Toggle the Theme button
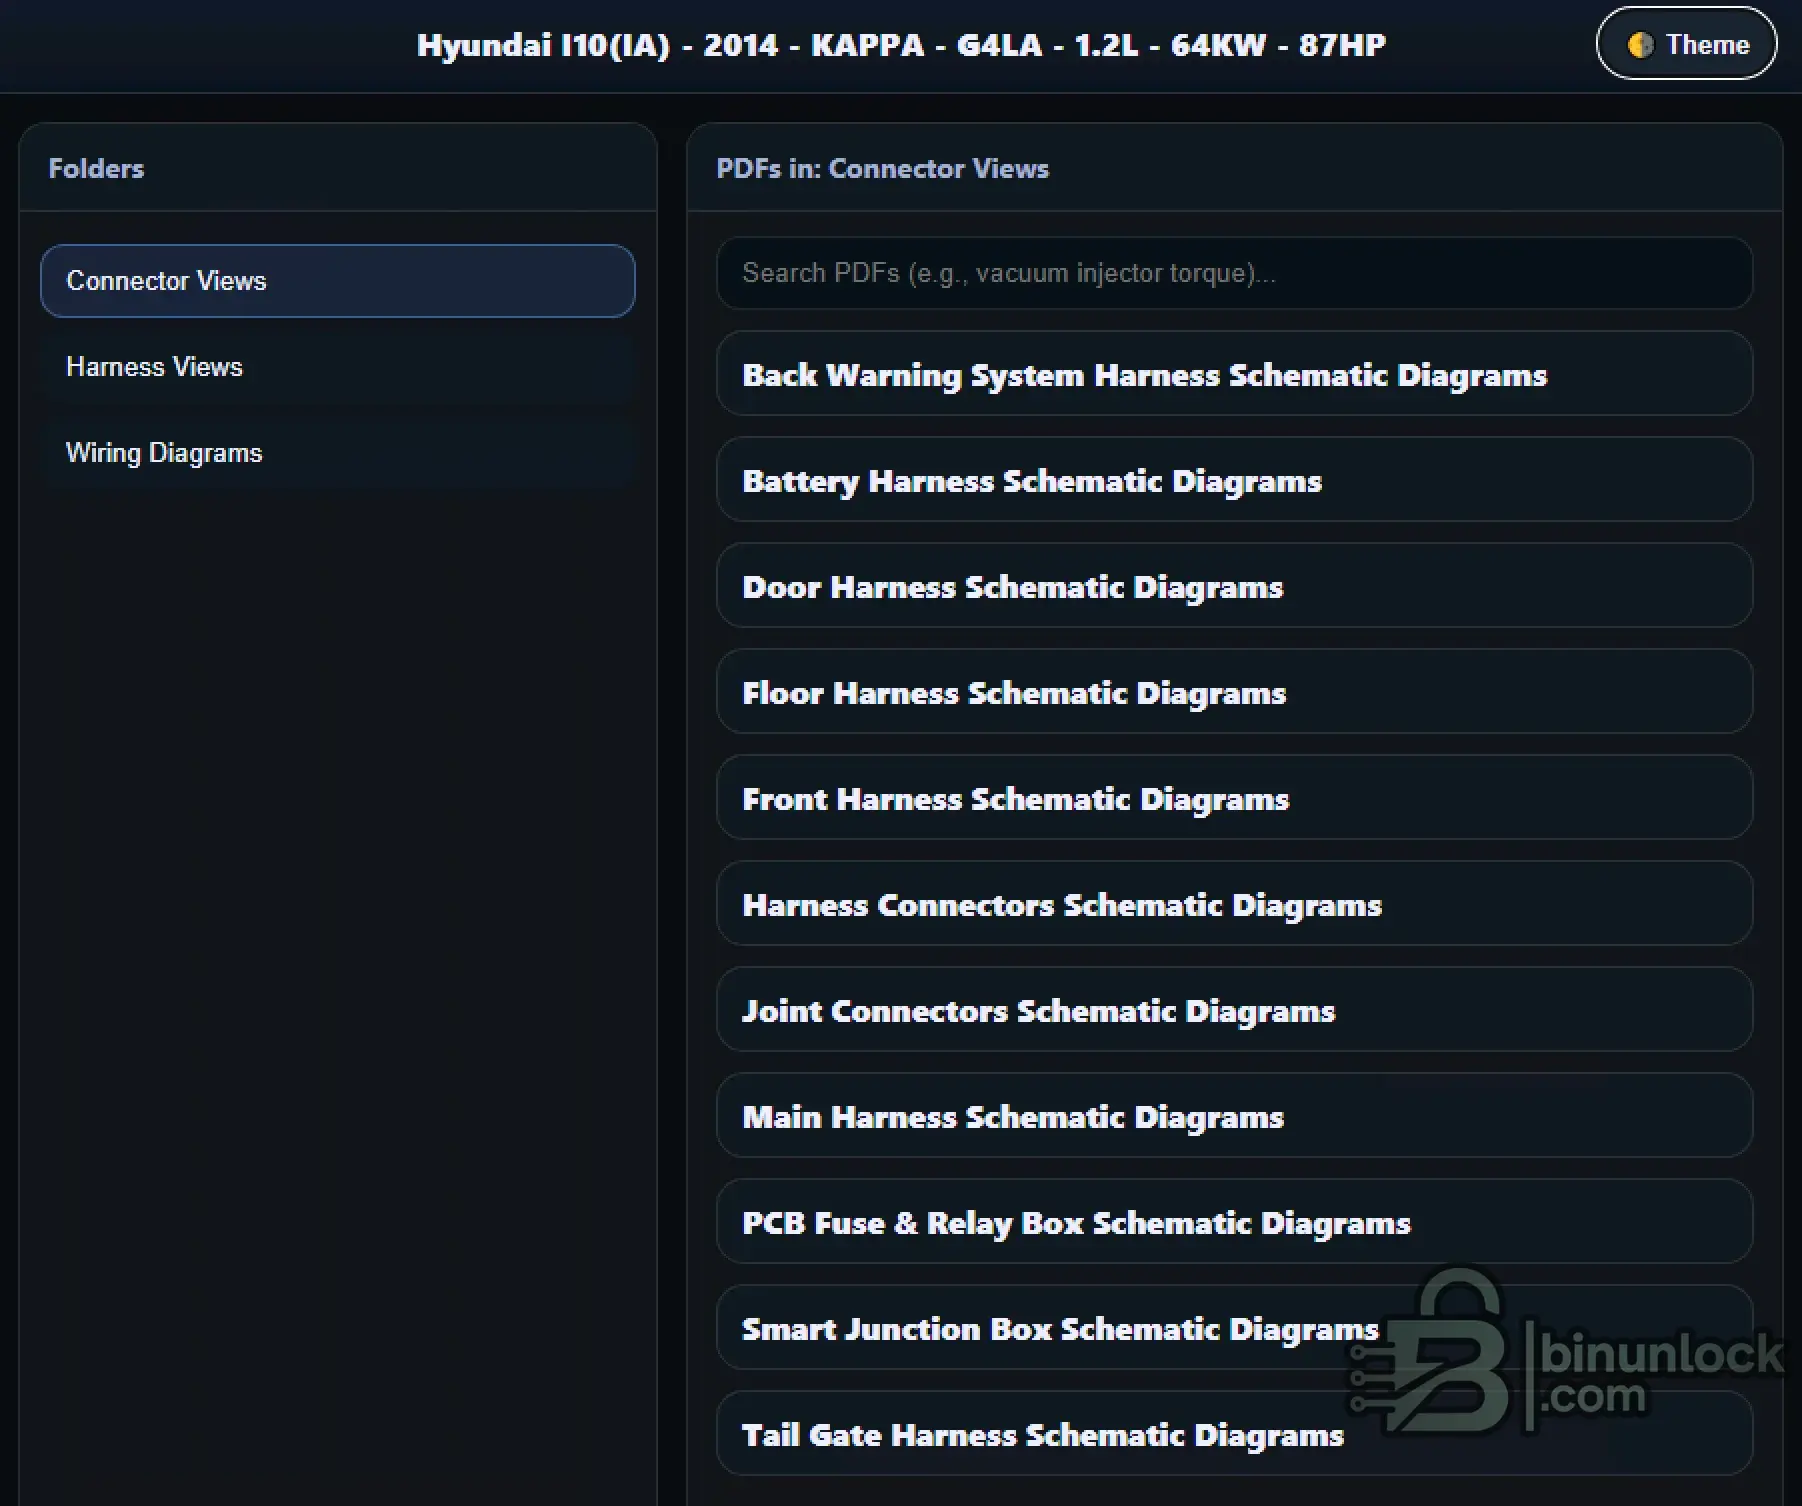The height and width of the screenshot is (1506, 1802). [1686, 44]
